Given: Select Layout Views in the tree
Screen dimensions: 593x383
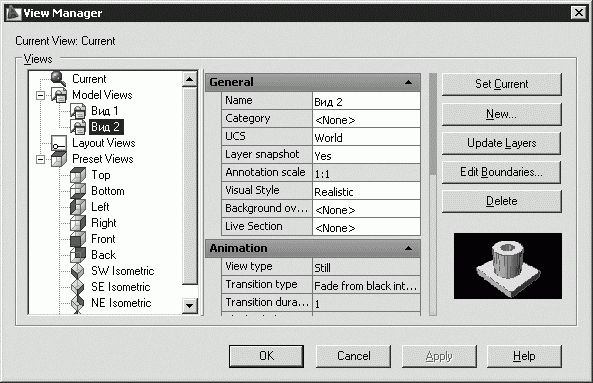Looking at the screenshot, I should click(104, 143).
